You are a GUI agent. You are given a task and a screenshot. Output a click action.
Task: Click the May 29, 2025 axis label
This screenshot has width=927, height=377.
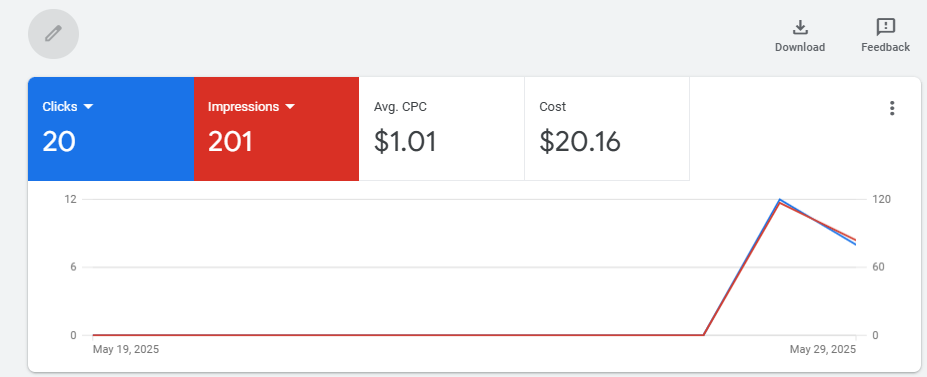coord(822,349)
